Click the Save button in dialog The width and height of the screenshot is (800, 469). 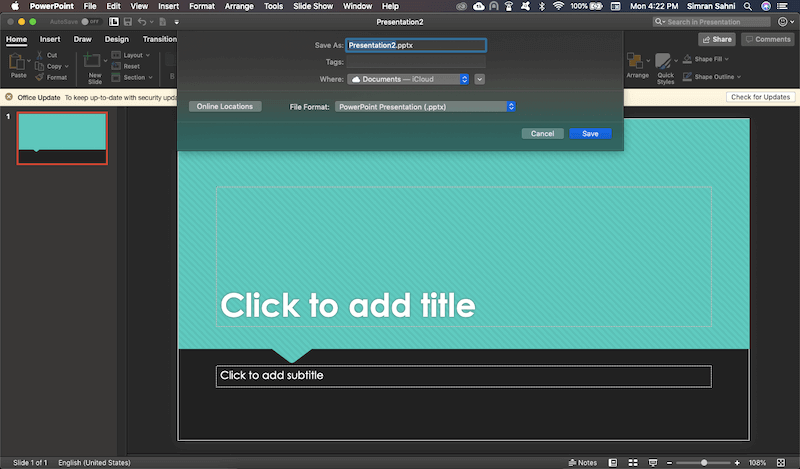590,134
